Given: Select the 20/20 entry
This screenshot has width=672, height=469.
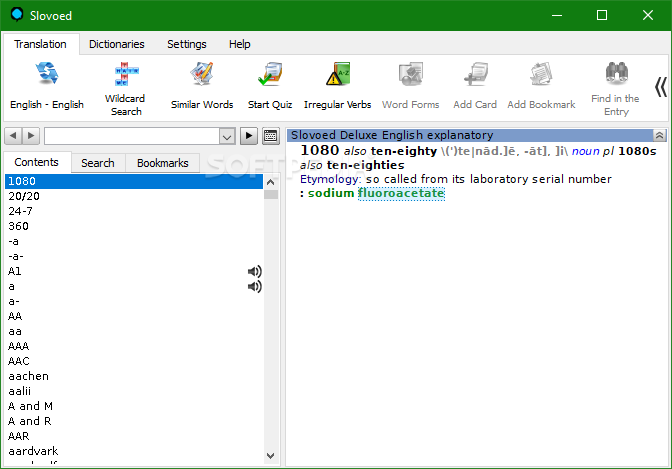Looking at the screenshot, I should coord(134,196).
